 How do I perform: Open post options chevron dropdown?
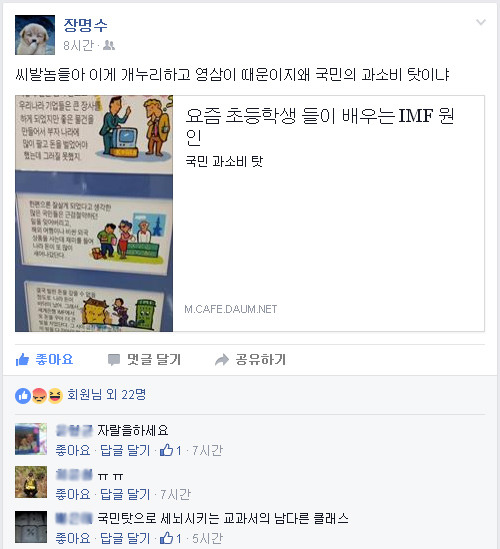point(481,22)
